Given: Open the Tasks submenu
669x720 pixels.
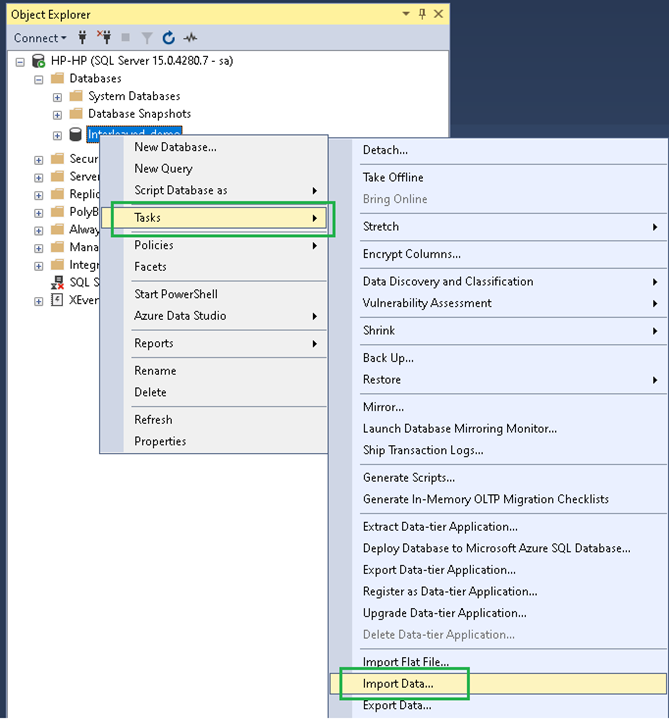Looking at the screenshot, I should 214,218.
